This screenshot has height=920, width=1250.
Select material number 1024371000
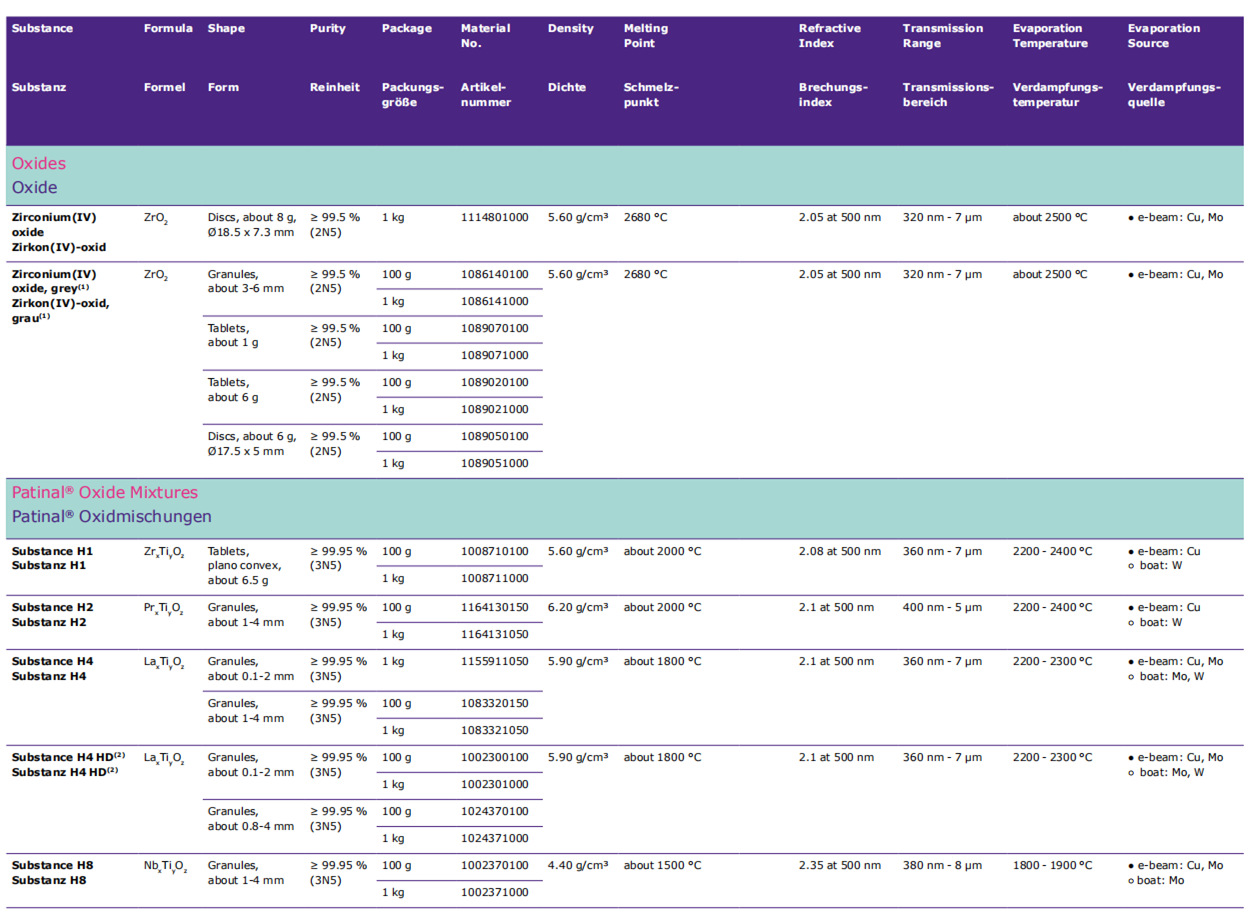[x=494, y=838]
